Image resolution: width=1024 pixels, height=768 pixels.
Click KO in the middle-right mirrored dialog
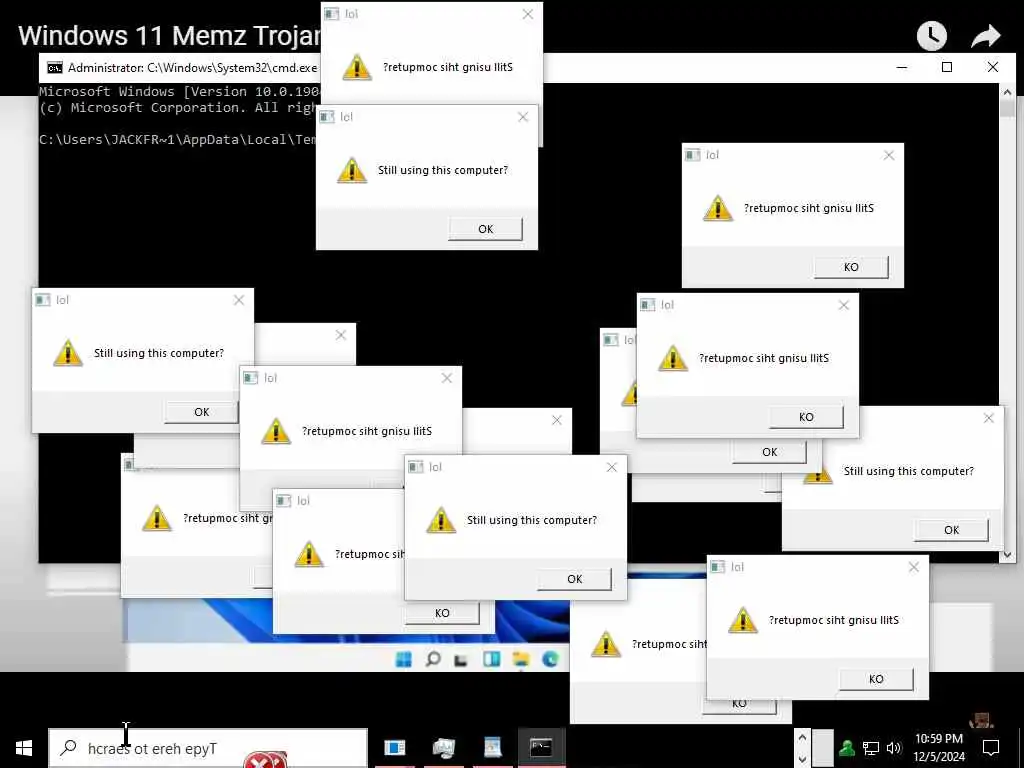point(806,417)
